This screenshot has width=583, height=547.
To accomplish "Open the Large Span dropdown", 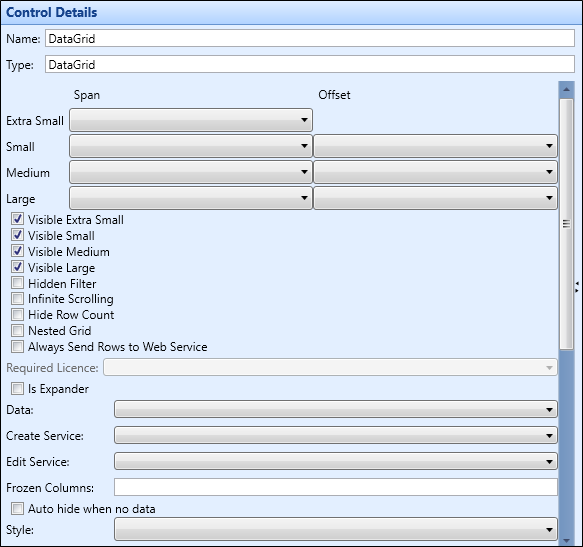I will pyautogui.click(x=191, y=198).
